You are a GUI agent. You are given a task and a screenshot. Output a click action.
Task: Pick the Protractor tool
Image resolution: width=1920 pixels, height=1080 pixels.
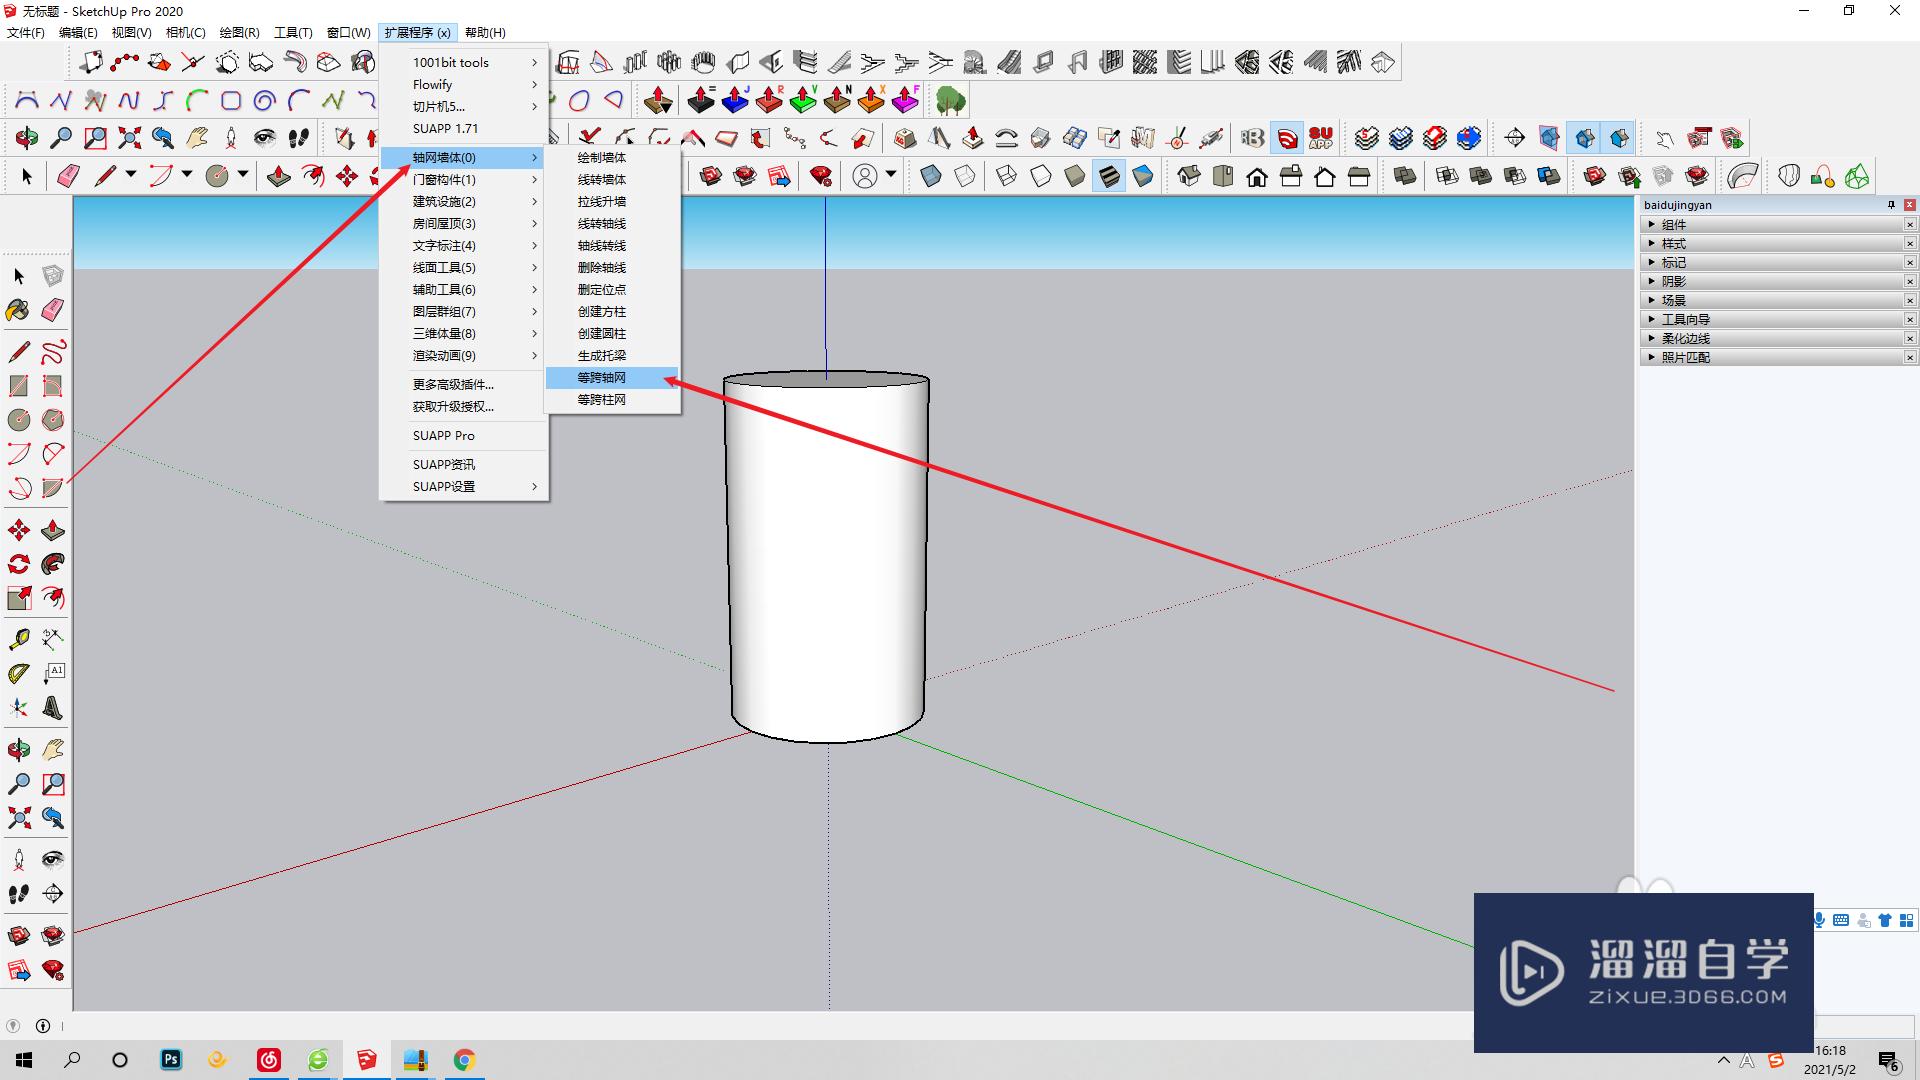click(x=19, y=673)
